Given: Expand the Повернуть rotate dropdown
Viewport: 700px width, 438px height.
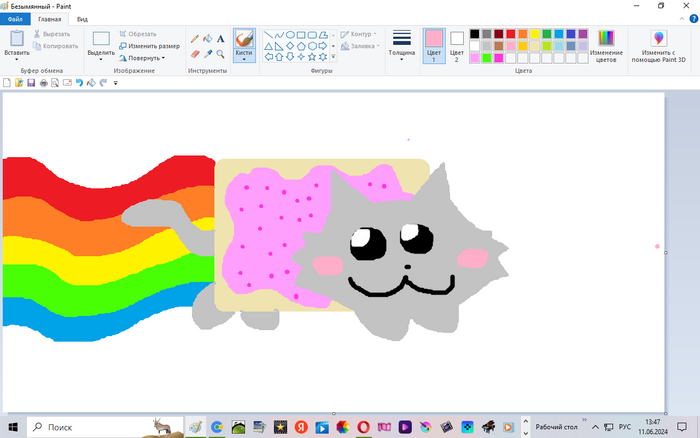Looking at the screenshot, I should [146, 58].
